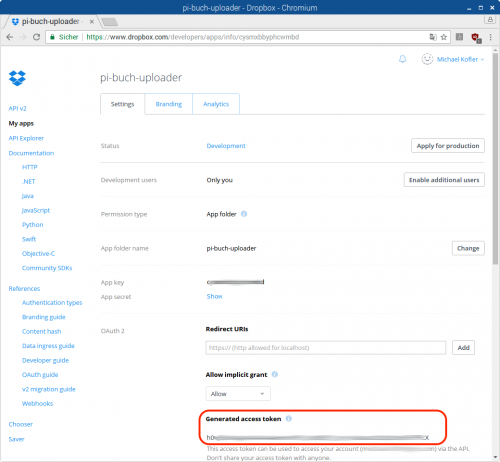Click the Development status link

point(226,146)
